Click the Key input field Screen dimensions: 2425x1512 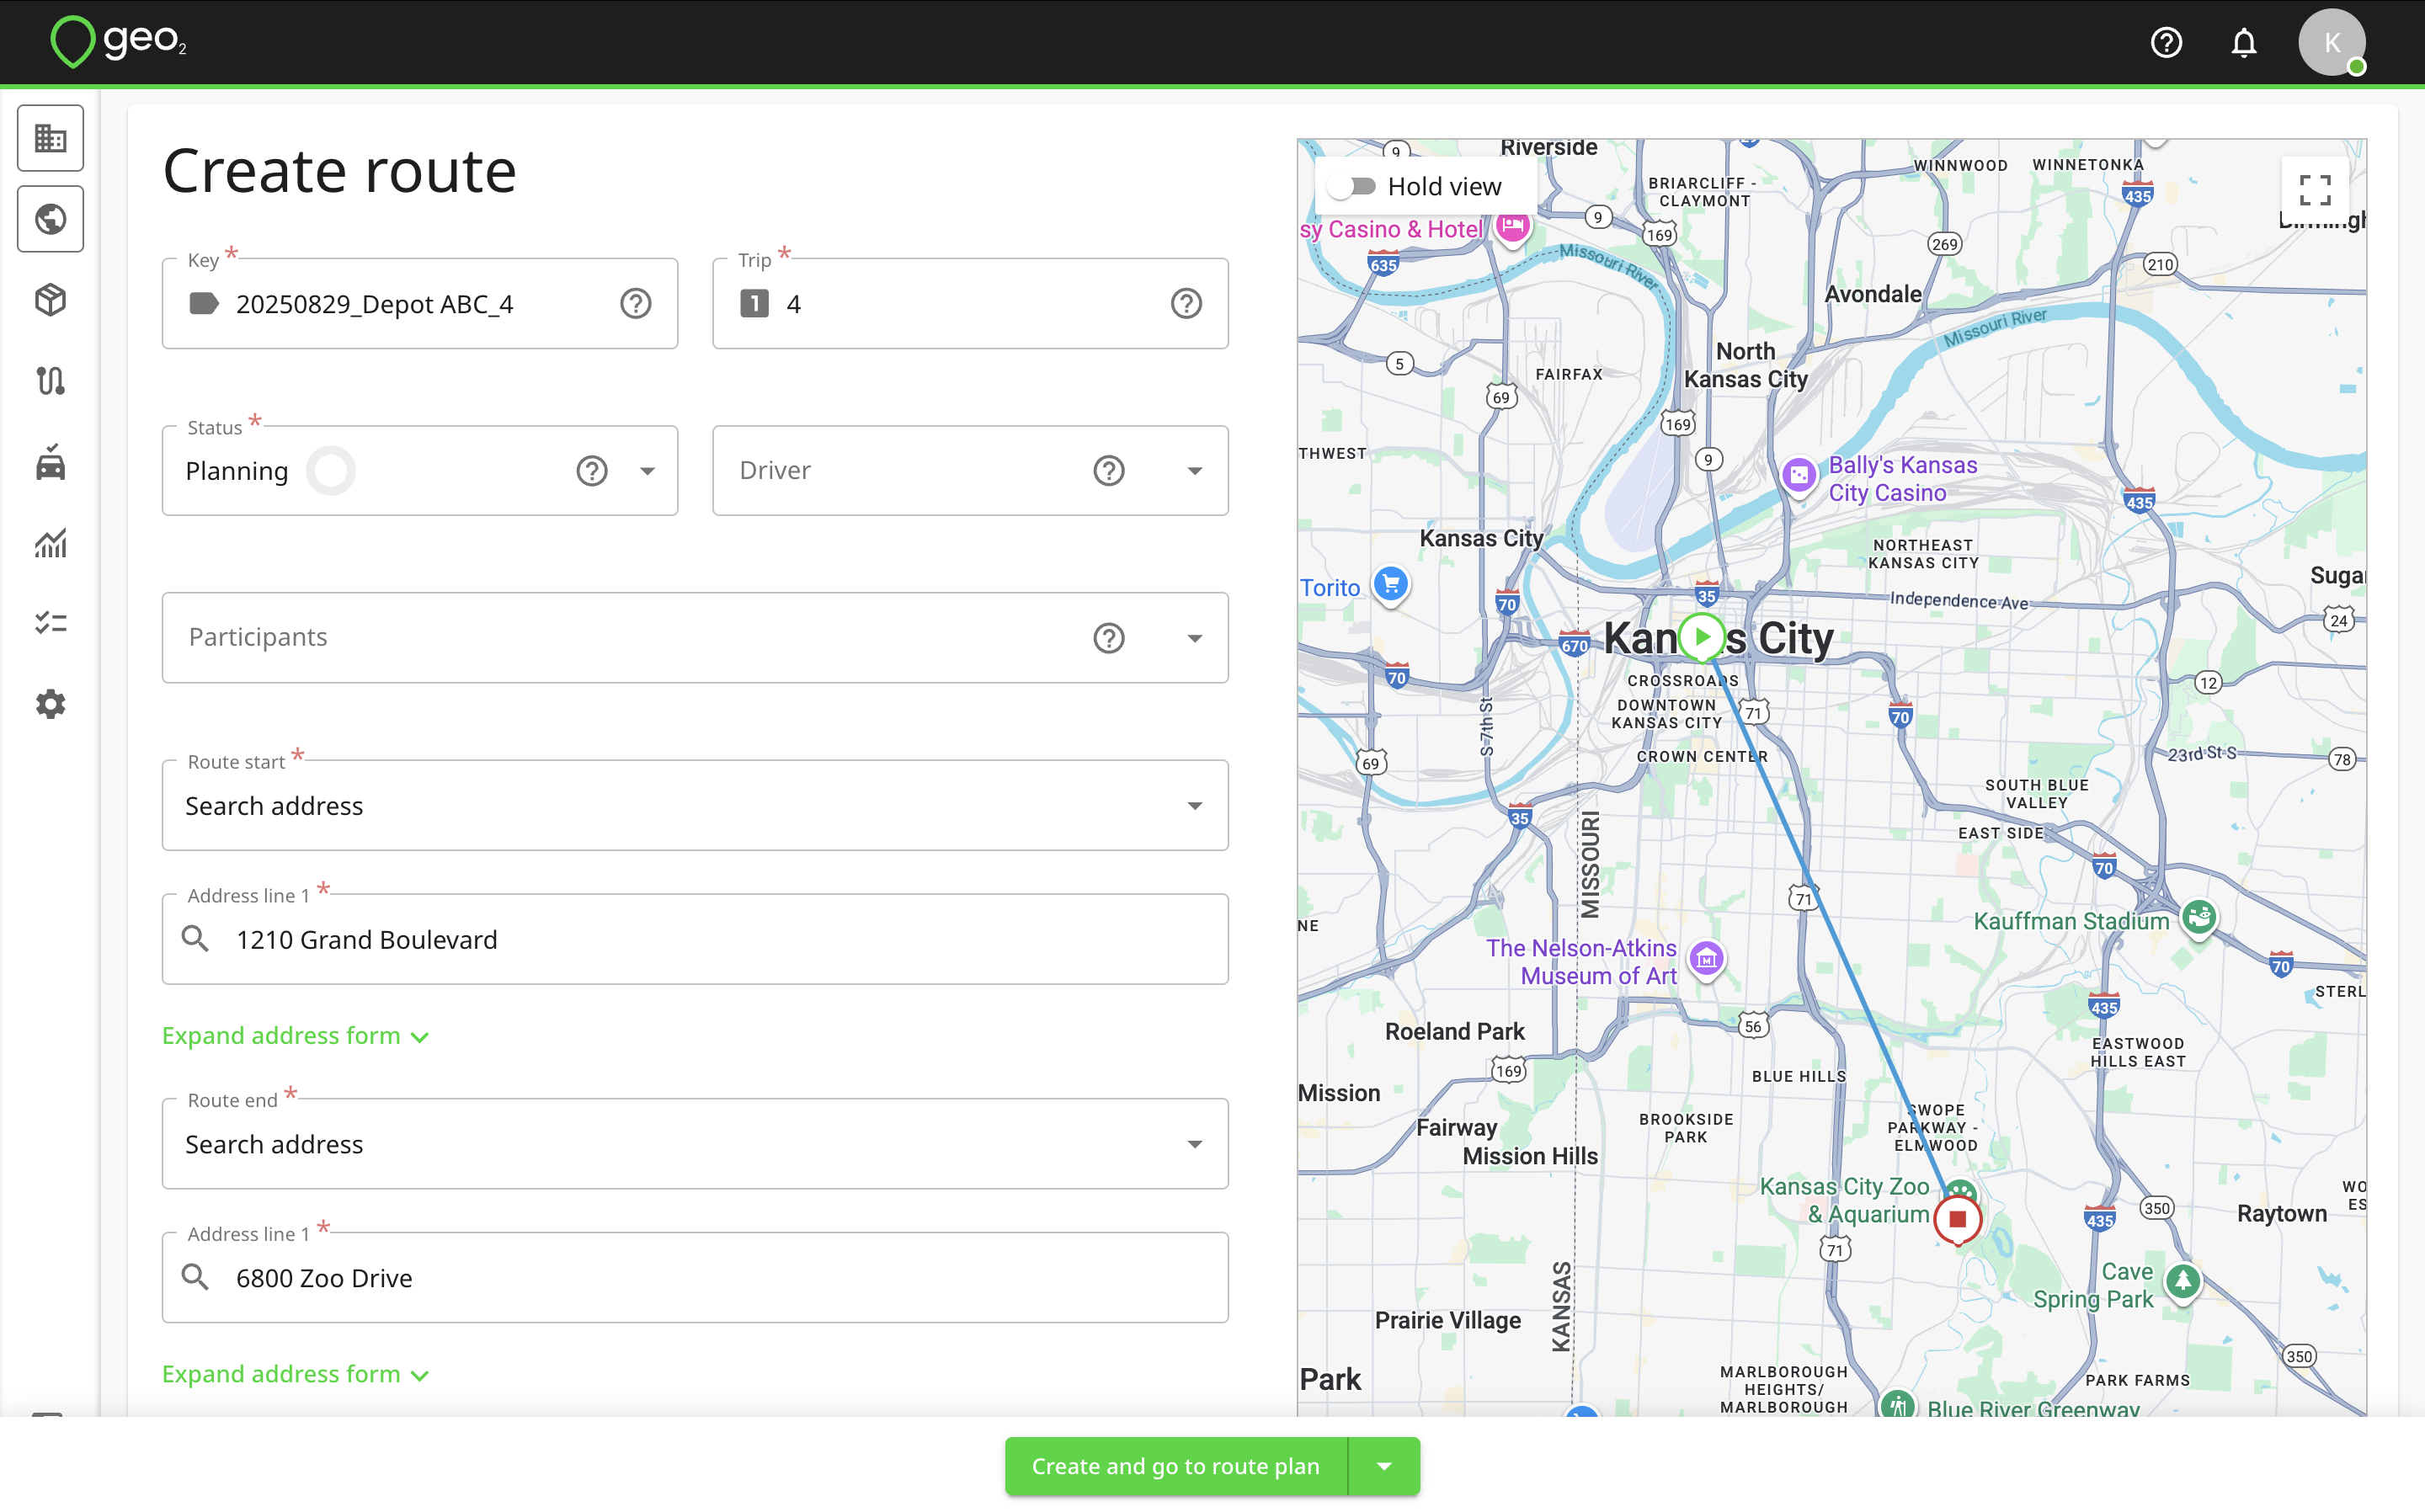(420, 304)
